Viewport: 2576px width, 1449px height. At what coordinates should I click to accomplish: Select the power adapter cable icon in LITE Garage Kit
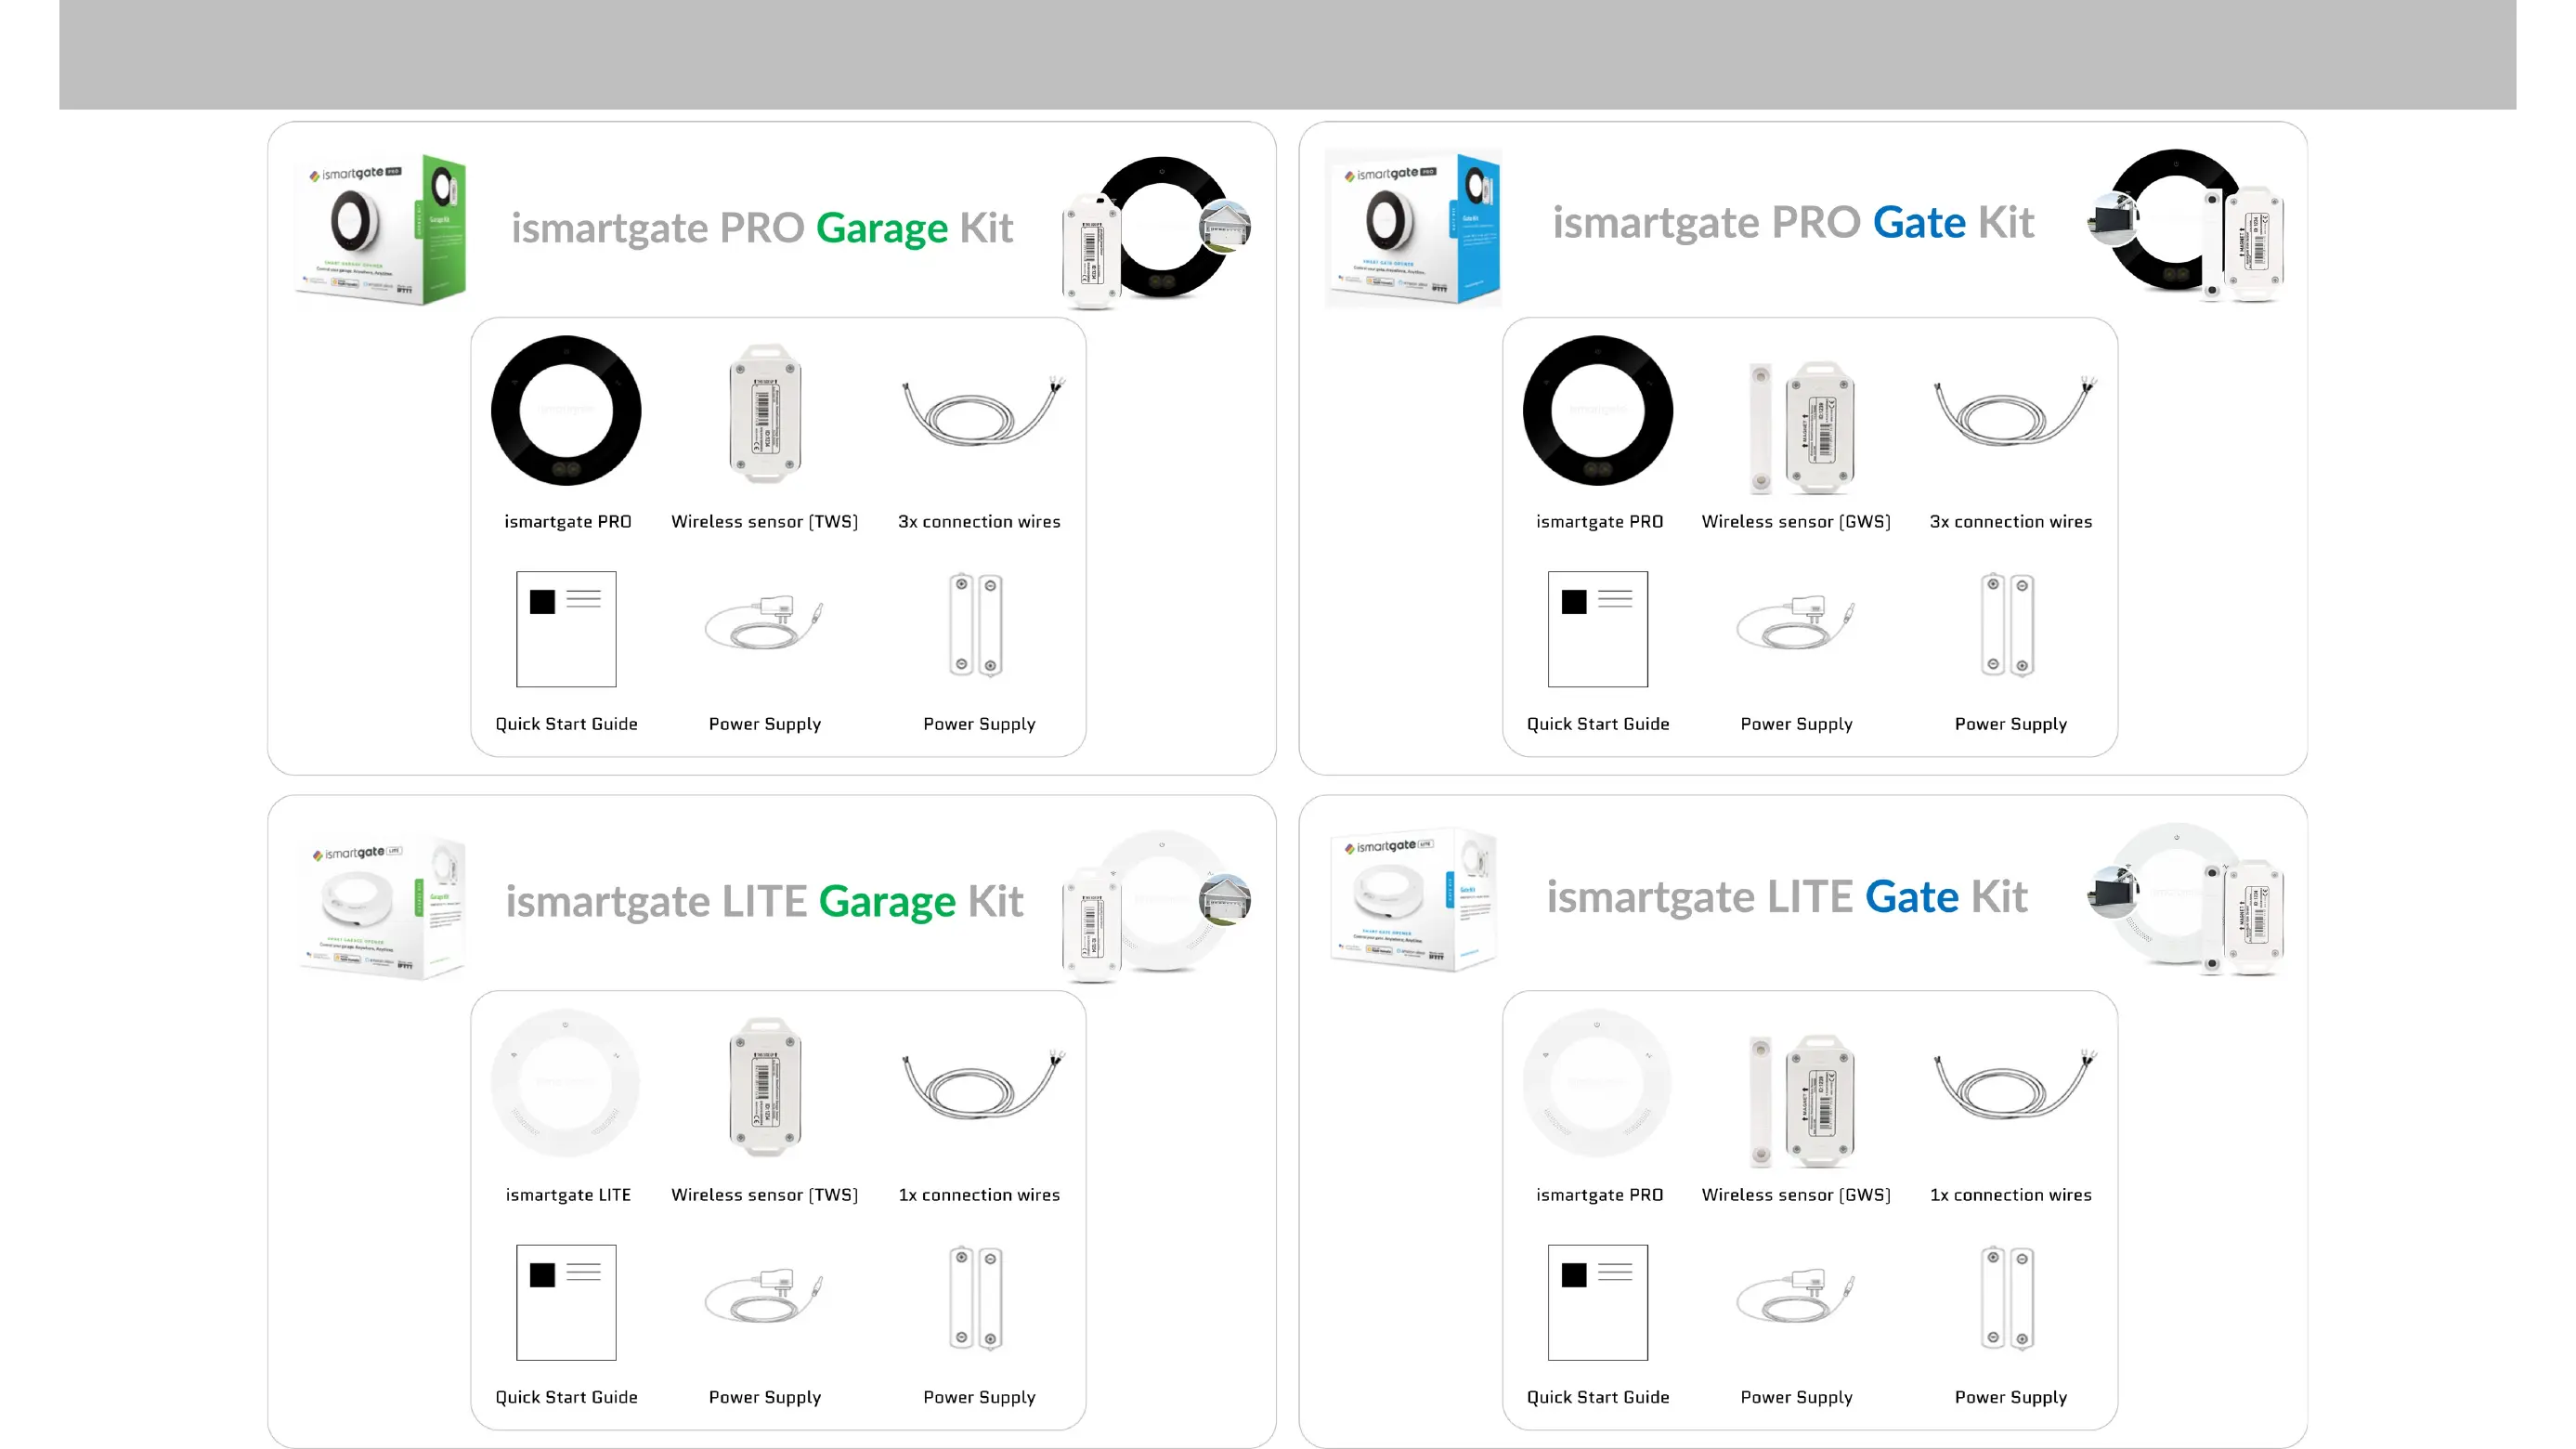[x=764, y=1295]
